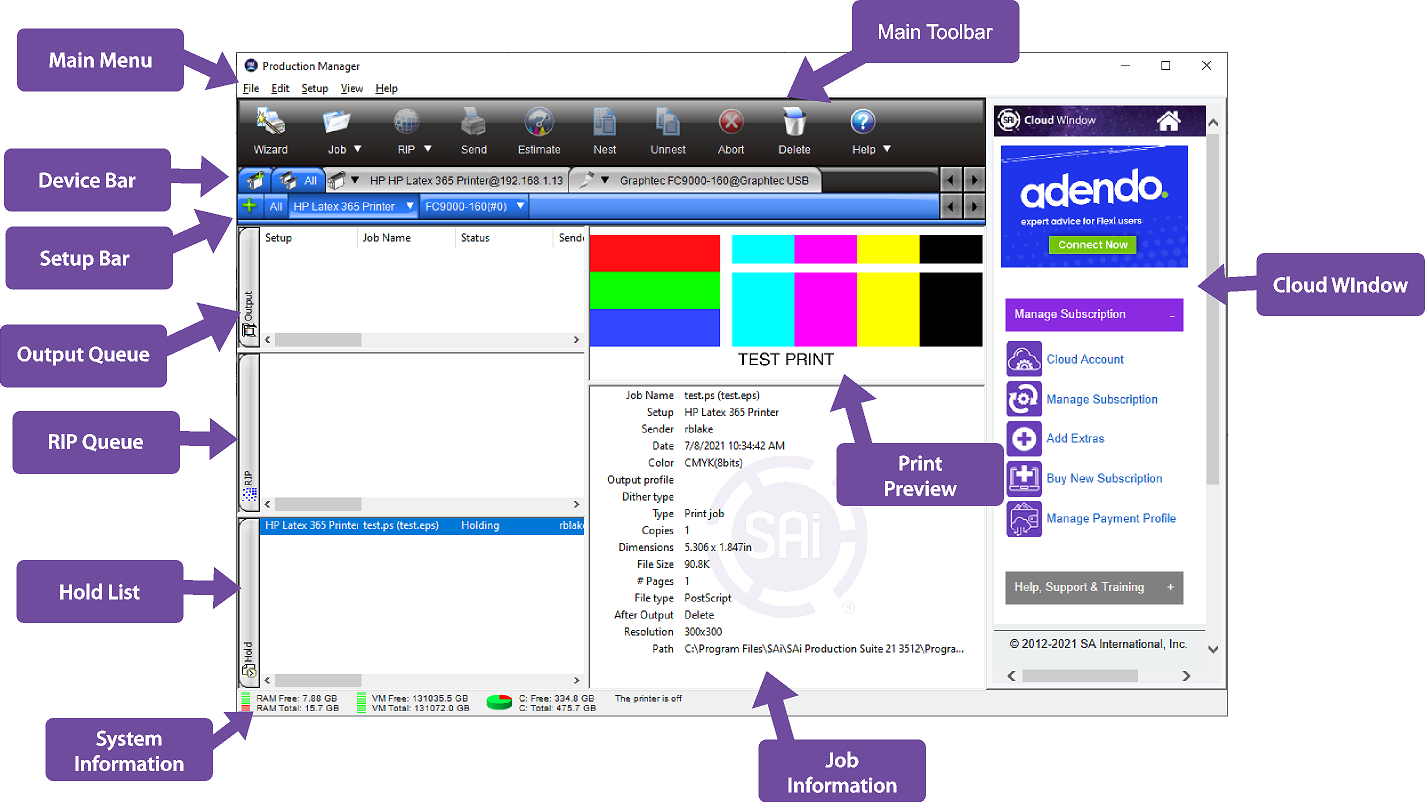This screenshot has width=1425, height=802.
Task: Open the Help menu
Action: click(x=387, y=89)
